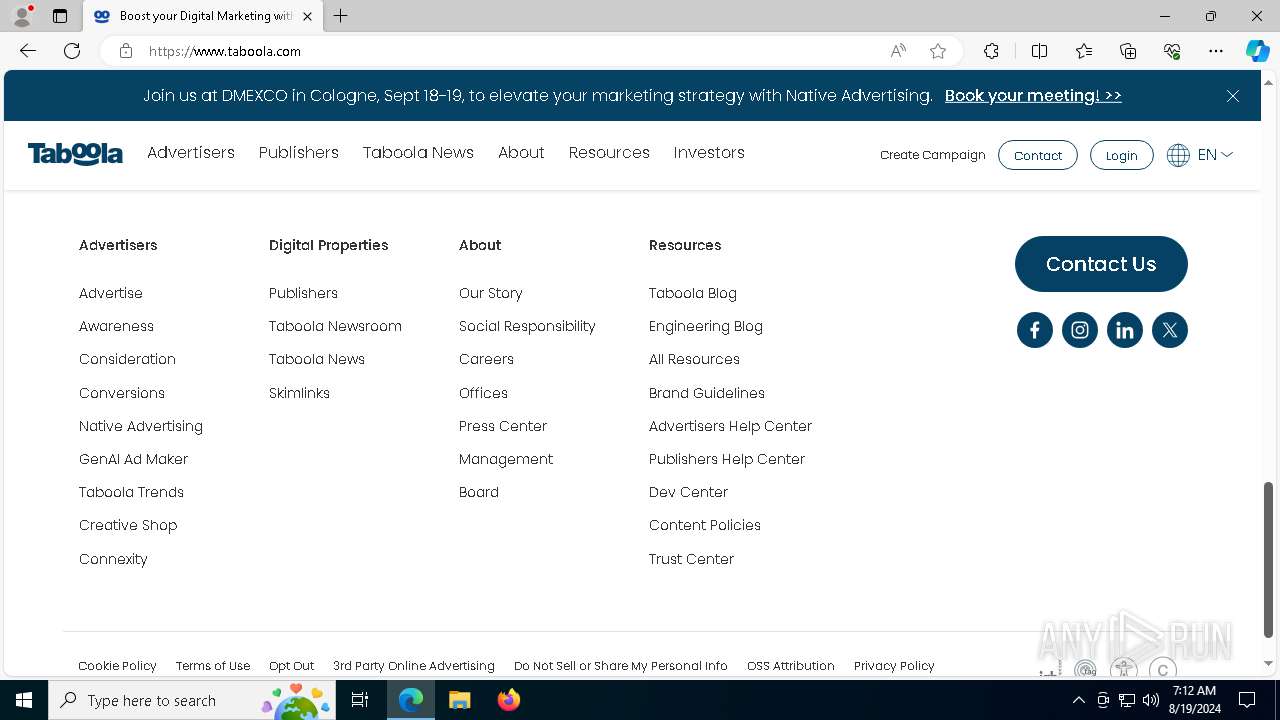Refresh the current page
The width and height of the screenshot is (1280, 720).
[72, 51]
